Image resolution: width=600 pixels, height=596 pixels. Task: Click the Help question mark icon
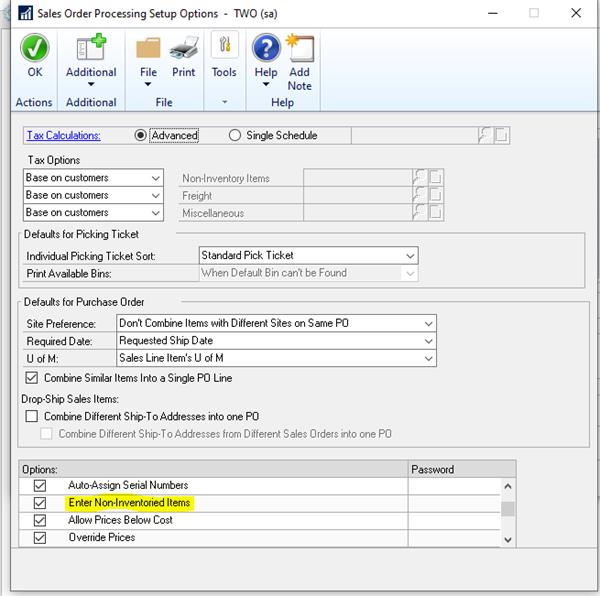265,48
